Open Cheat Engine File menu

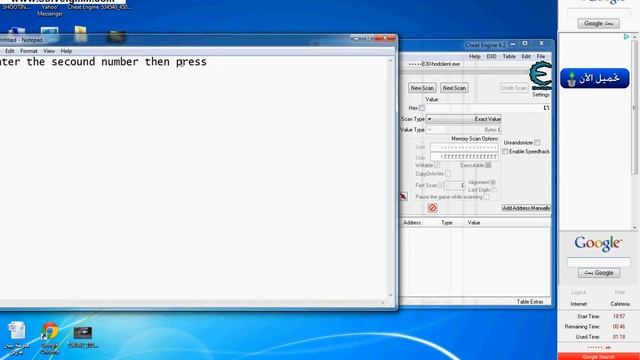(541, 56)
